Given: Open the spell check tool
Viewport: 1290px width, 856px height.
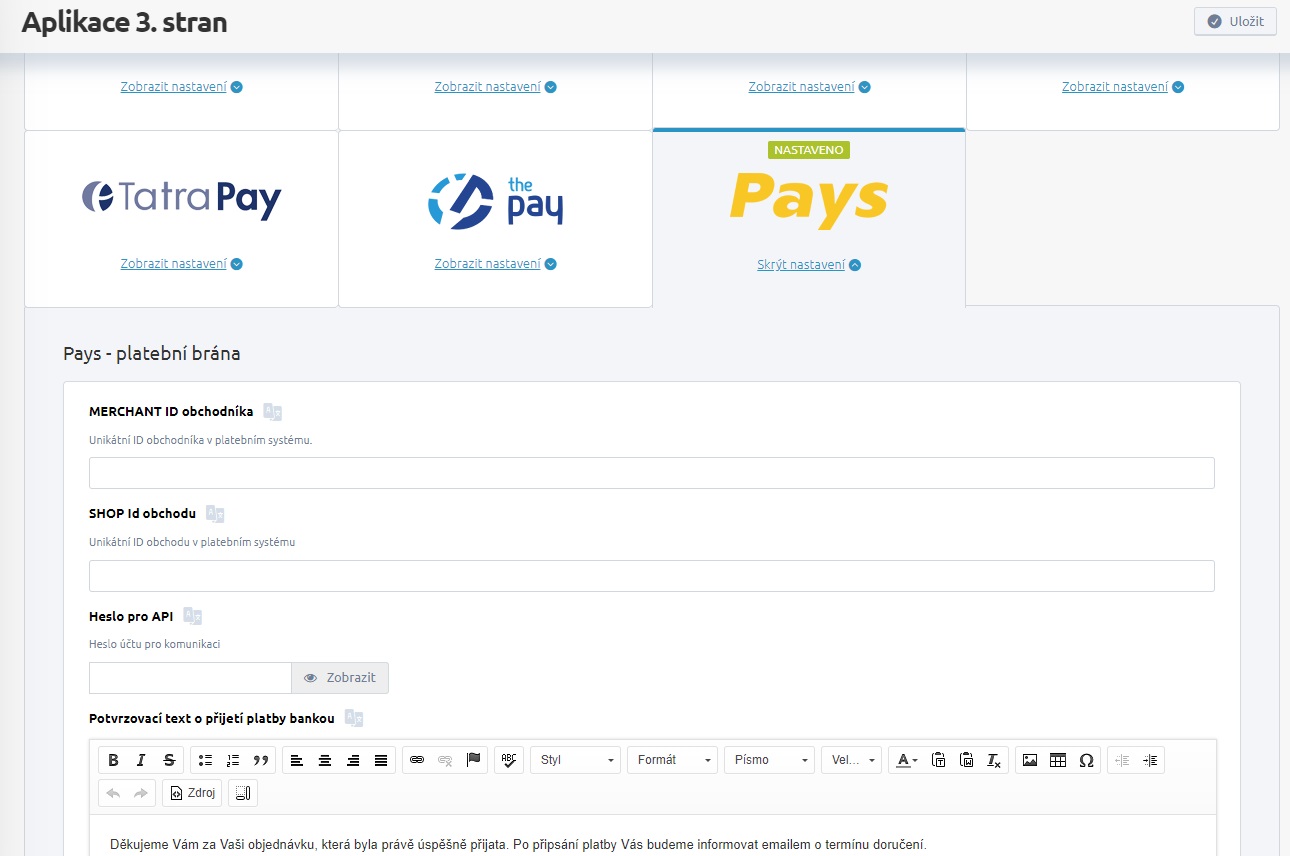Looking at the screenshot, I should pos(509,760).
